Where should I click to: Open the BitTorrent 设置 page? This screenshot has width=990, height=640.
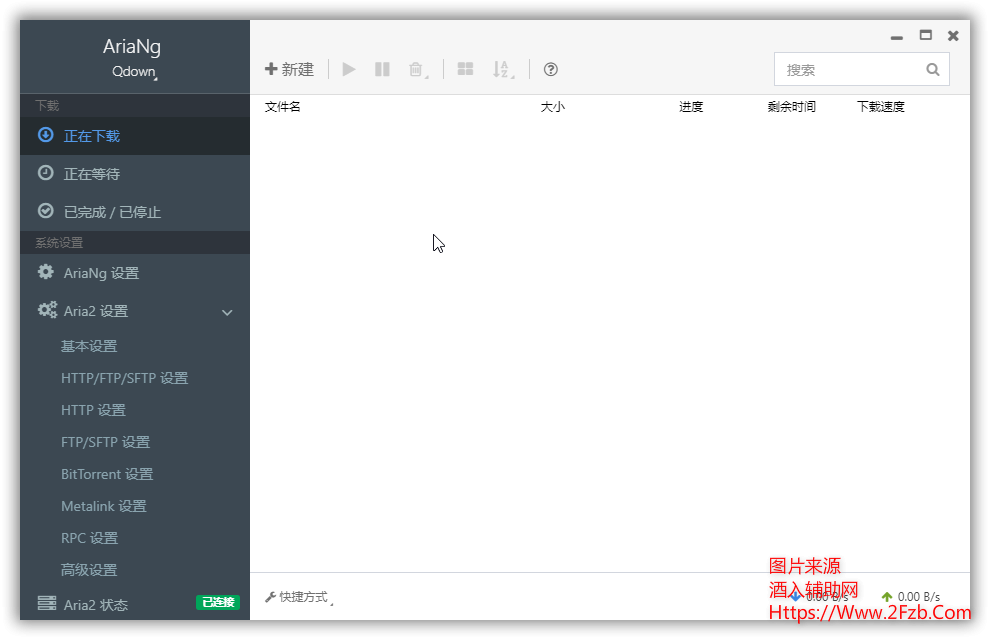[107, 473]
